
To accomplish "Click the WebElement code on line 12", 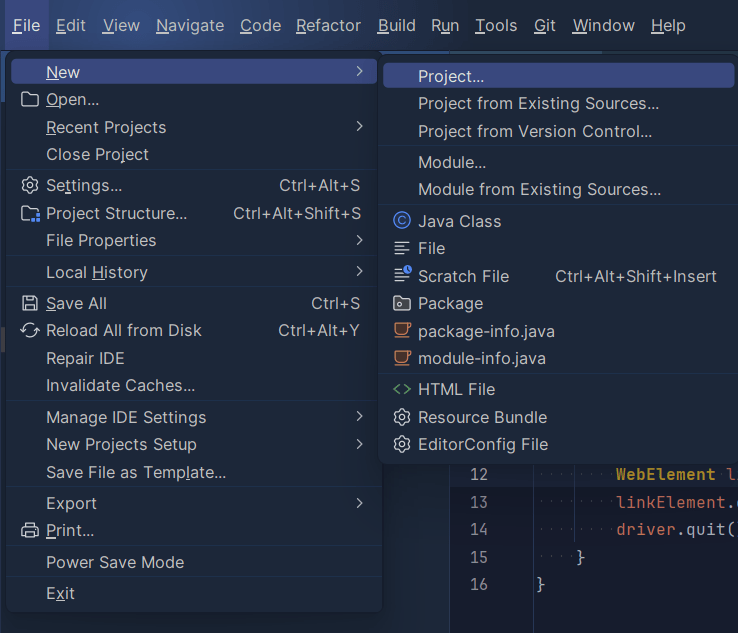I will [666, 474].
